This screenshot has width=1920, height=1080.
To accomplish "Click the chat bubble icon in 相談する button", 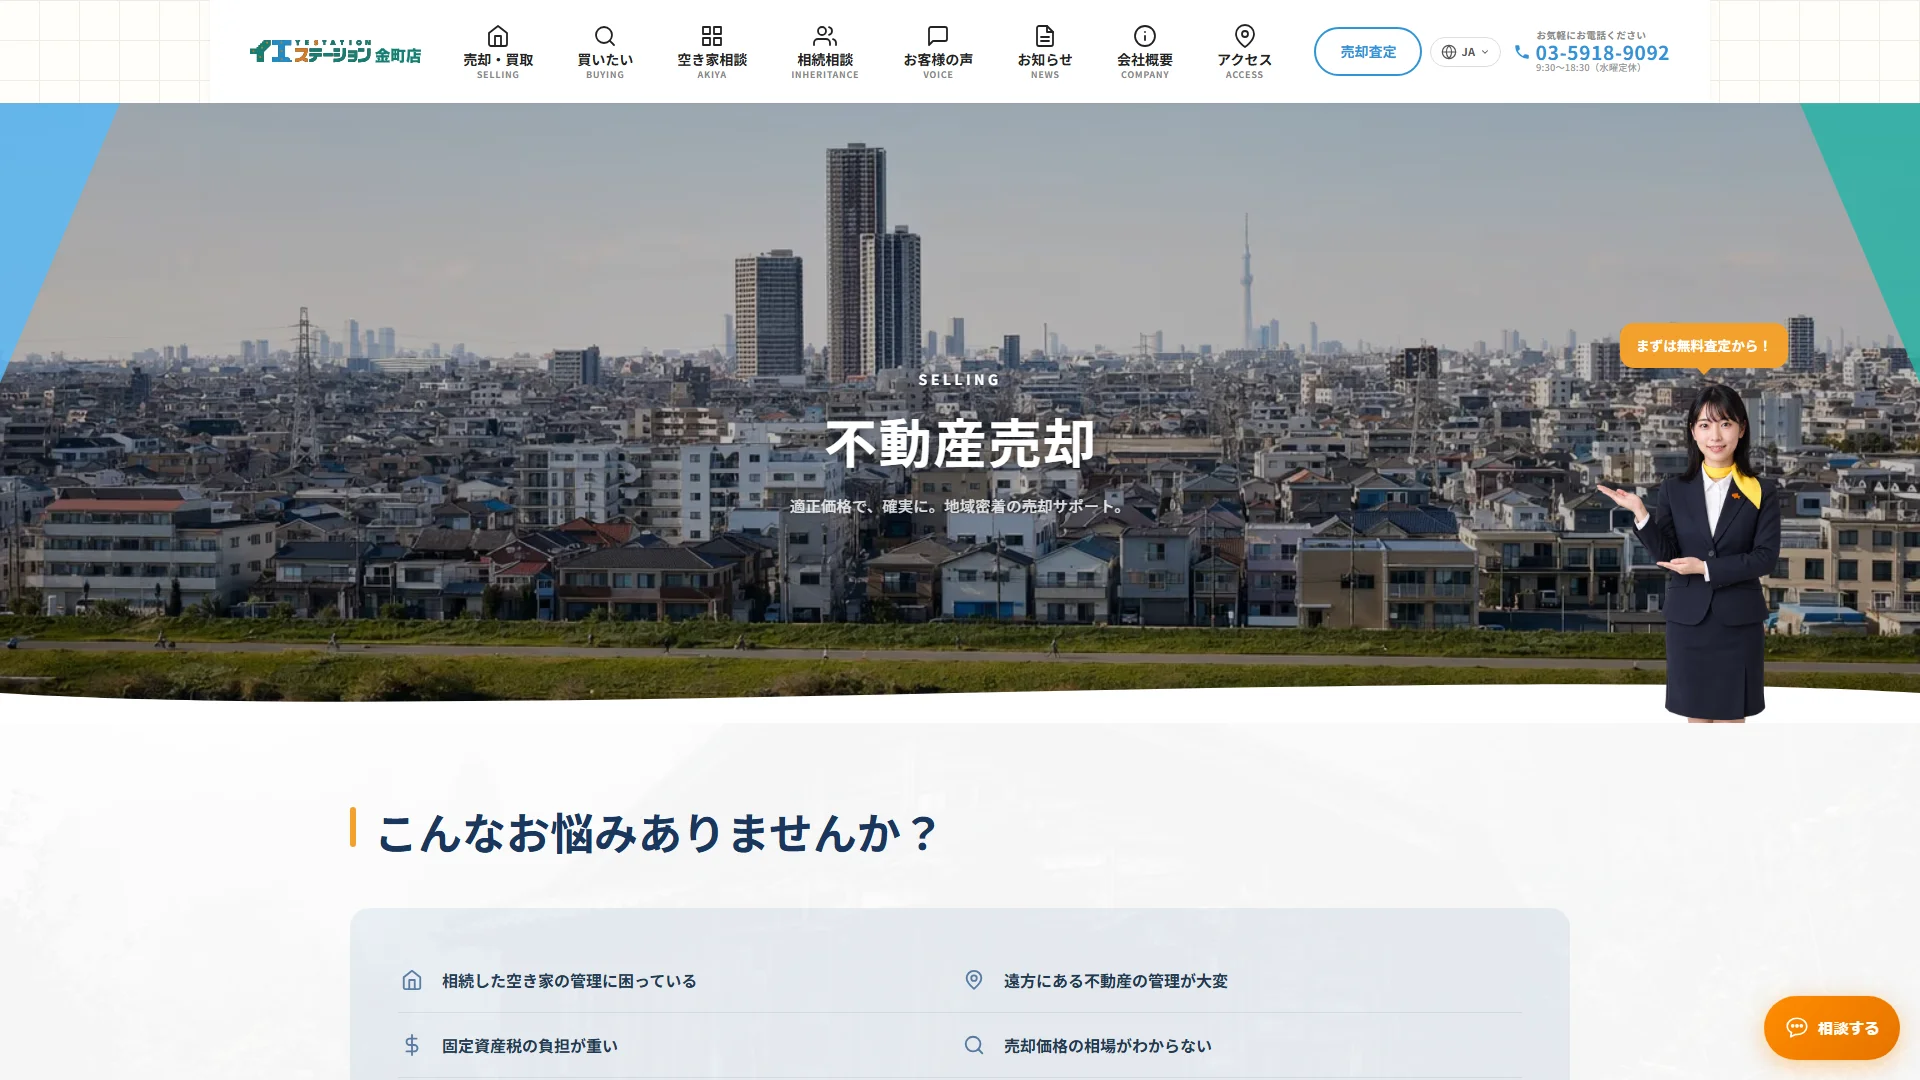I will click(x=1797, y=1028).
